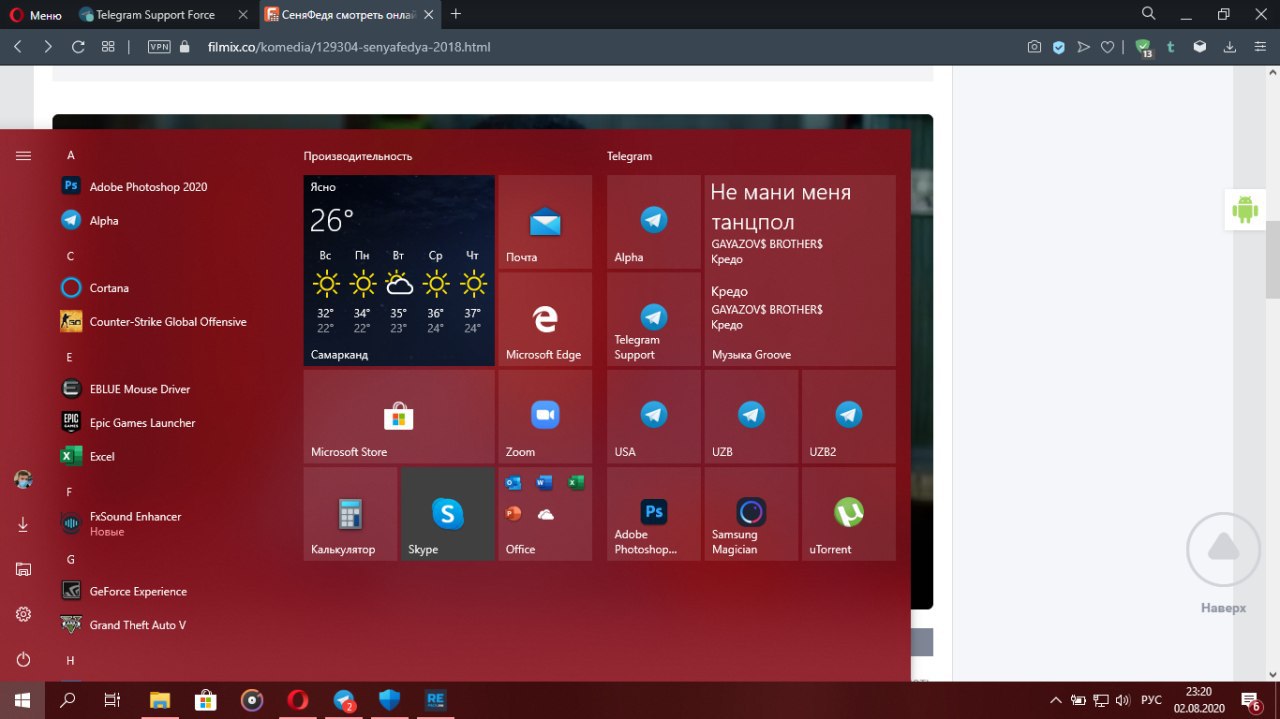Launch the Zoom tile
Screen dimensions: 1280x719
click(x=545, y=416)
